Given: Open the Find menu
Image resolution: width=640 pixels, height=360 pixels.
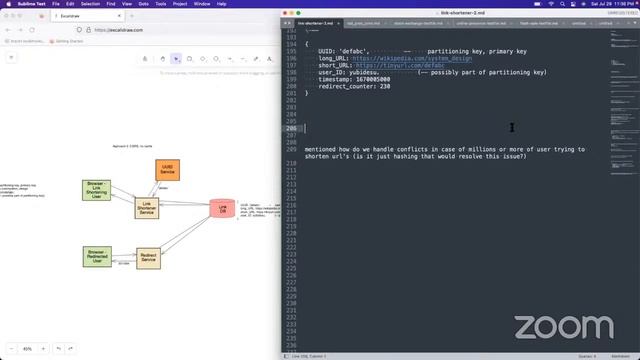Looking at the screenshot, I should (x=111, y=4).
